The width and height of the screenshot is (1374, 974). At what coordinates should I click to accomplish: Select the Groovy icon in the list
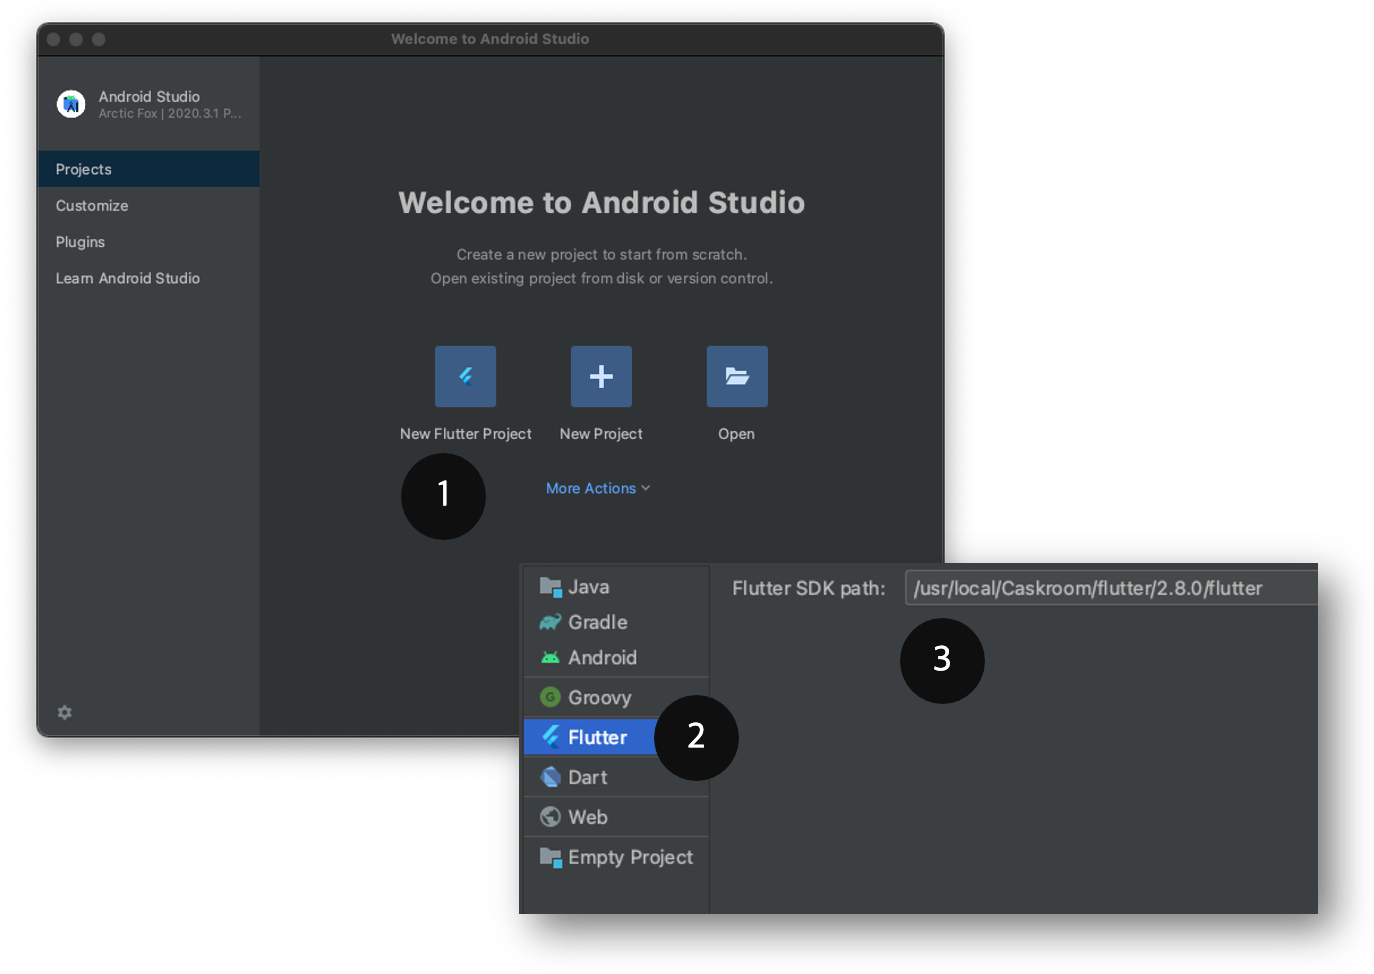pyautogui.click(x=550, y=697)
